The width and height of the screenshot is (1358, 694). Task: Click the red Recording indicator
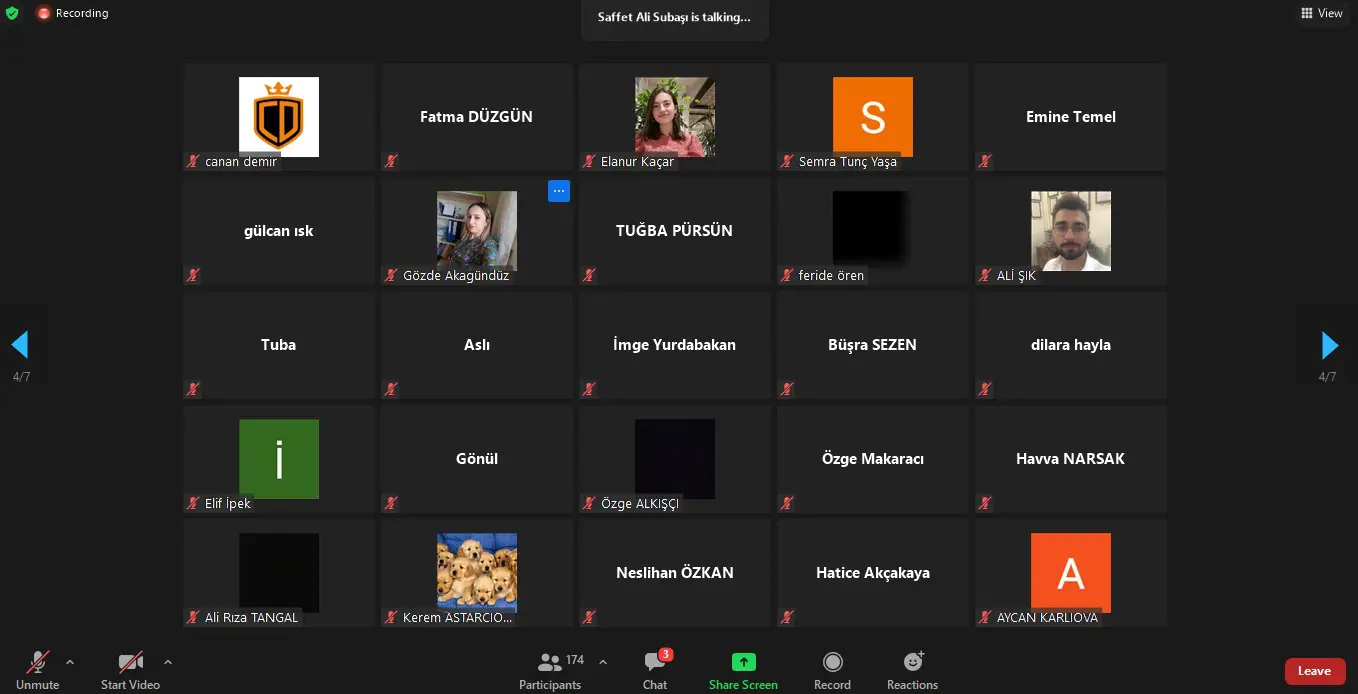pos(72,13)
